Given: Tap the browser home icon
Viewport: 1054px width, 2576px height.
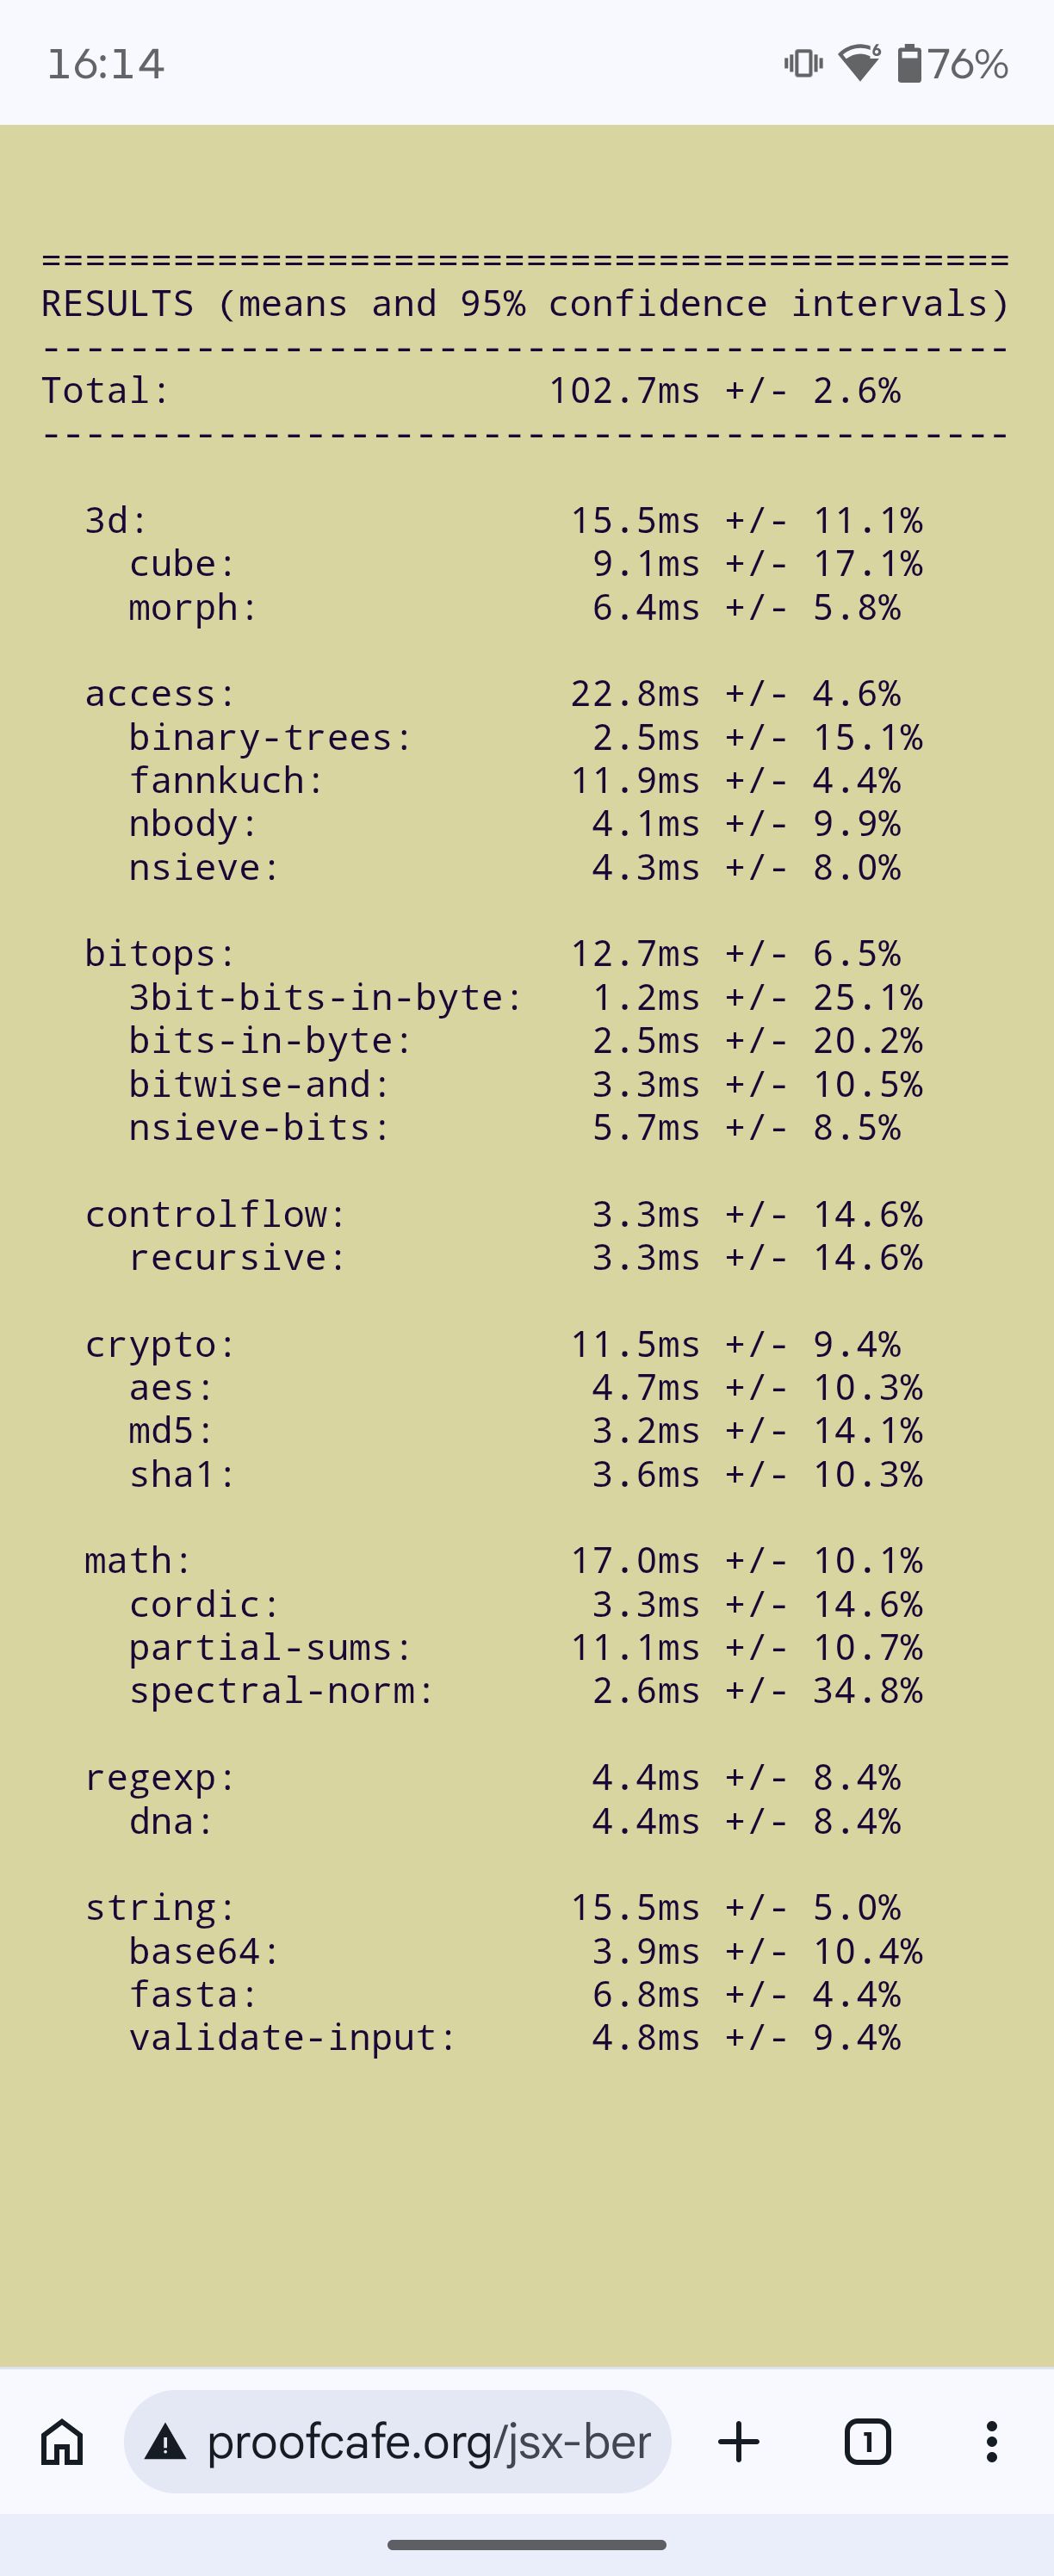Looking at the screenshot, I should 62,2442.
